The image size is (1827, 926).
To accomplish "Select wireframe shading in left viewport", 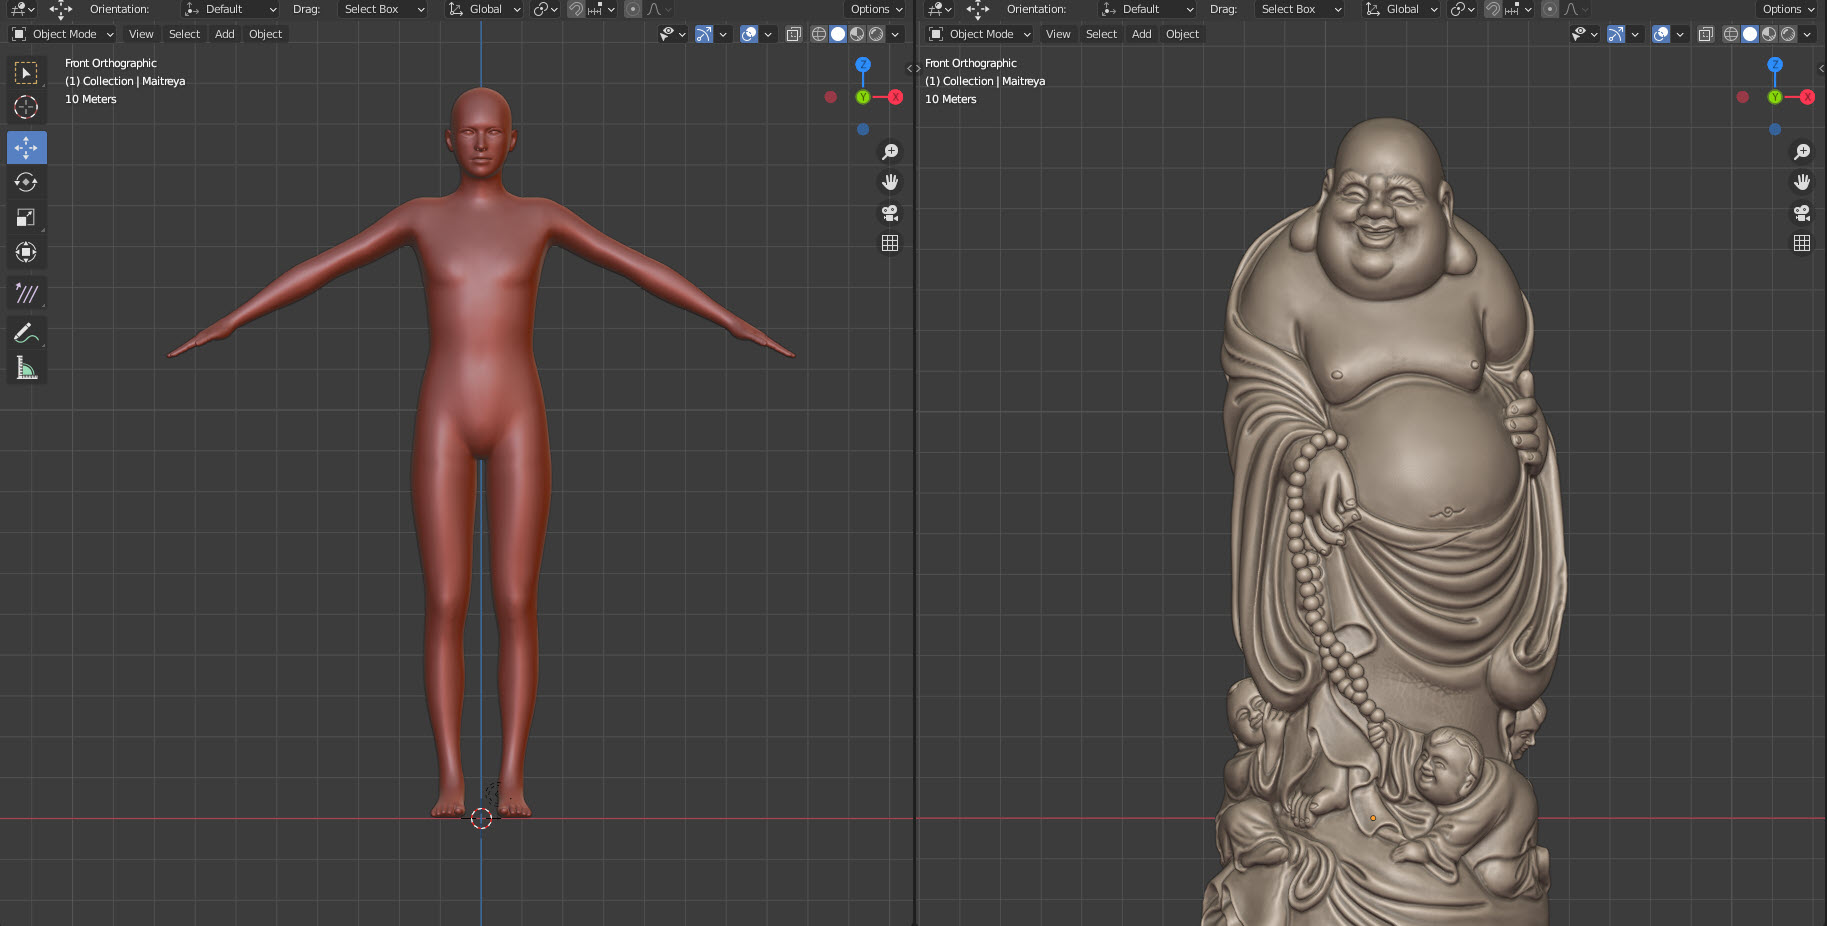I will (x=819, y=34).
